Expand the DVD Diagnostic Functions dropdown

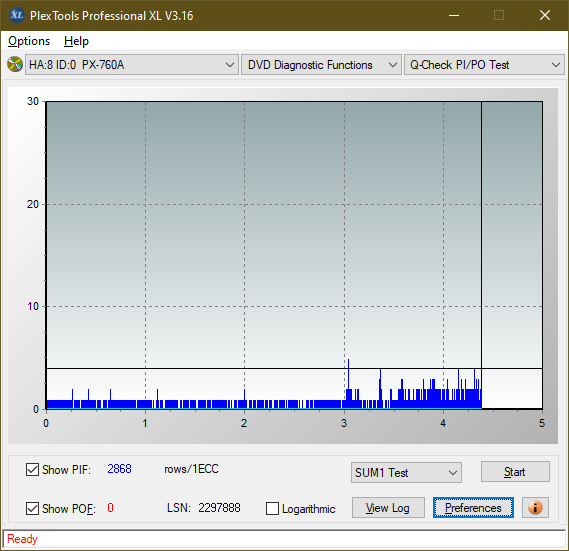(321, 65)
